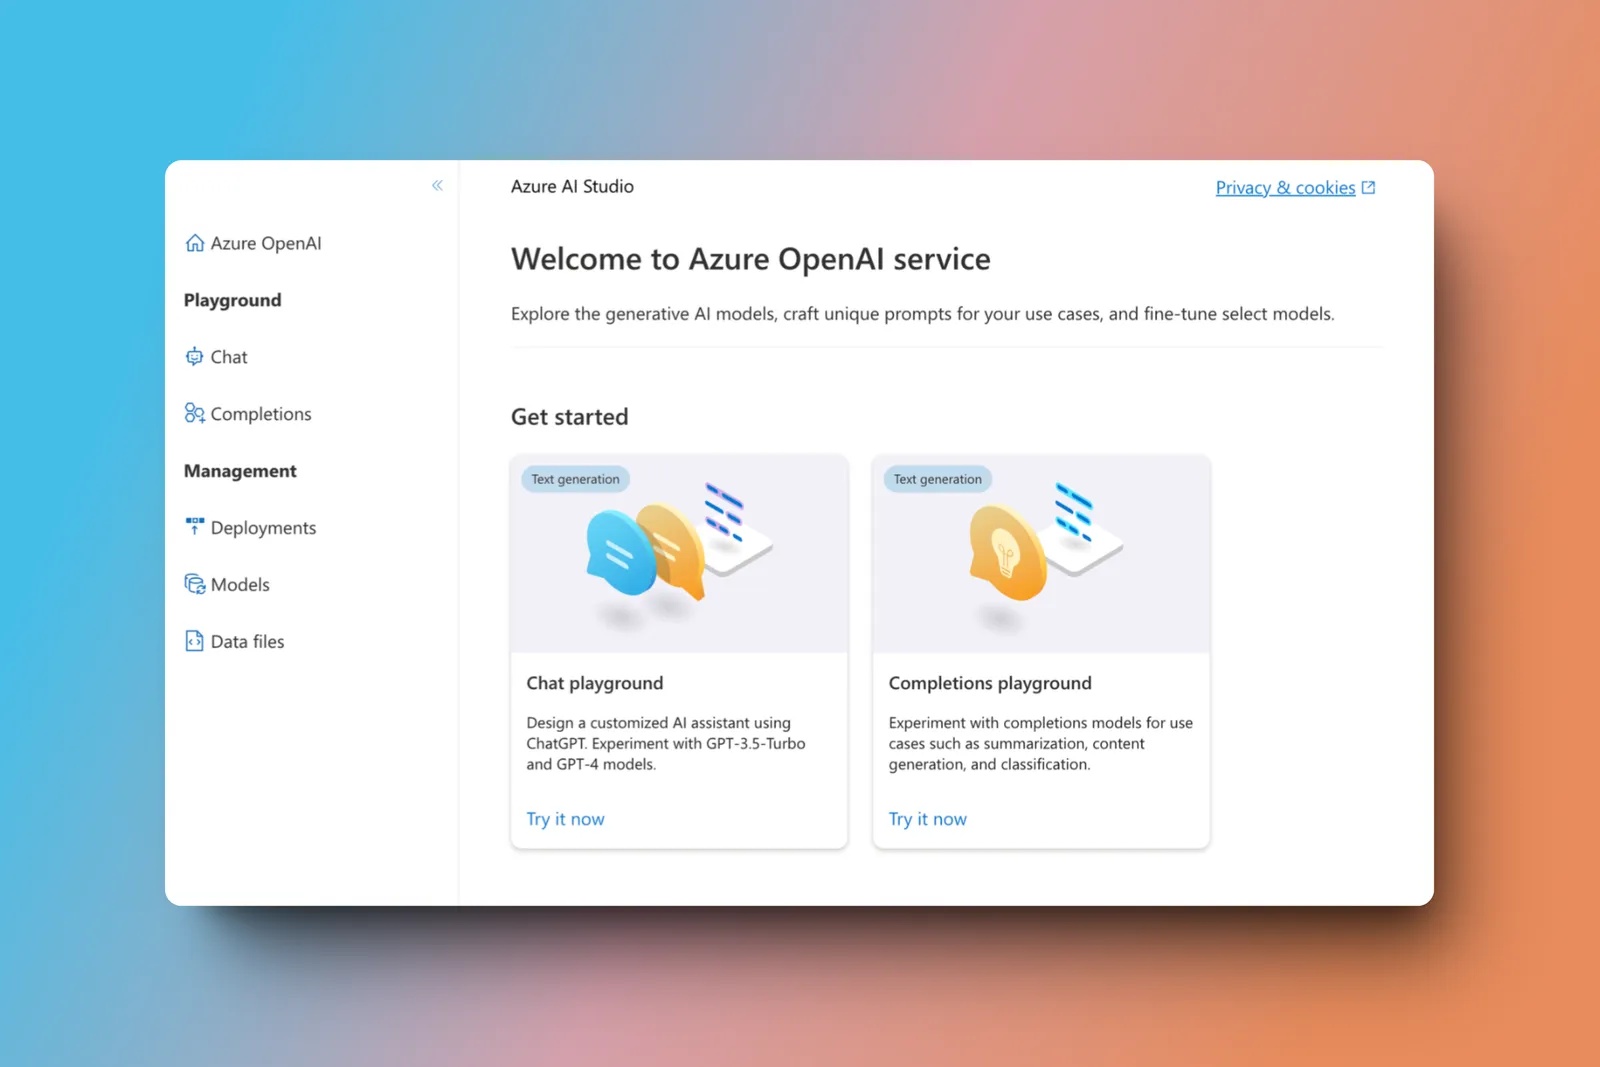Click Try it now under Completions playground
This screenshot has height=1067, width=1600.
coord(928,819)
